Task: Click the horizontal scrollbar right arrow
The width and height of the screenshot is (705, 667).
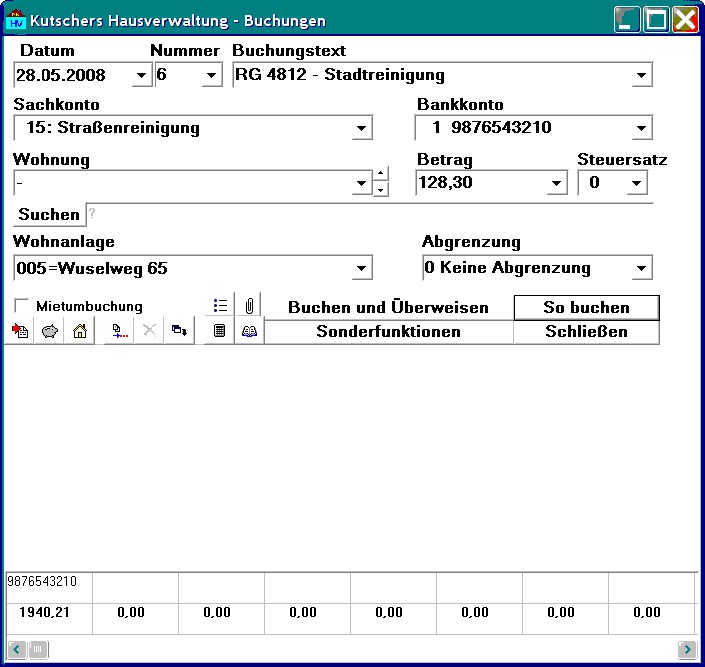Action: (687, 649)
